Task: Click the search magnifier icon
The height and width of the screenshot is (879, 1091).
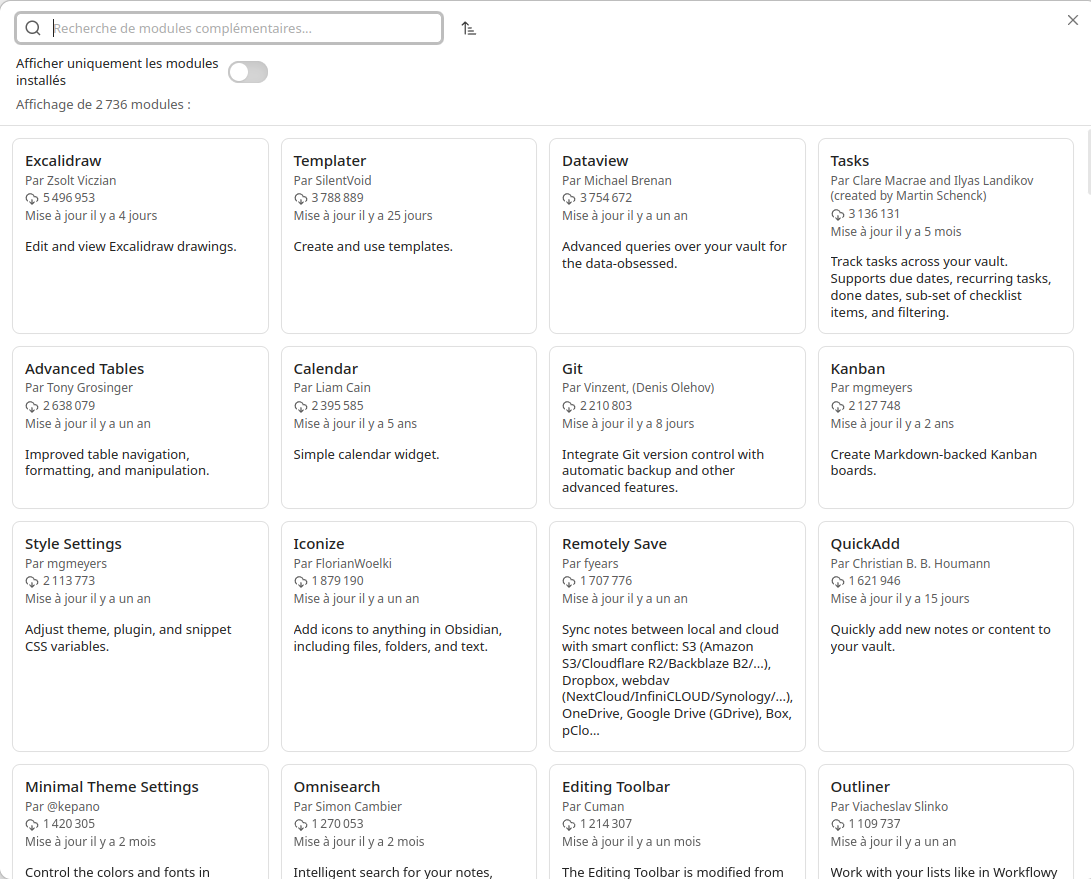Action: tap(33, 28)
